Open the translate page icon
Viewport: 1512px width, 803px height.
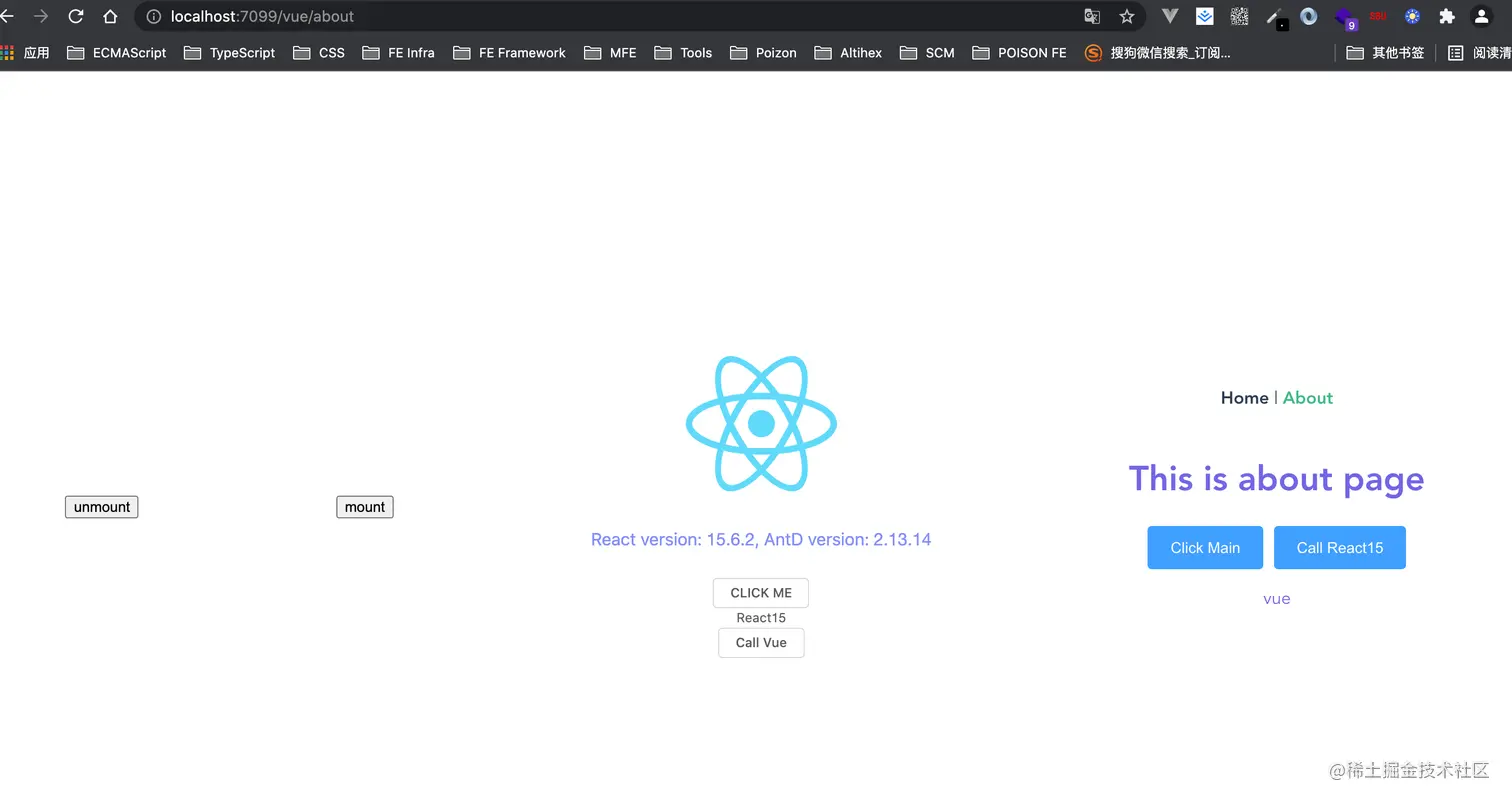click(x=1092, y=16)
